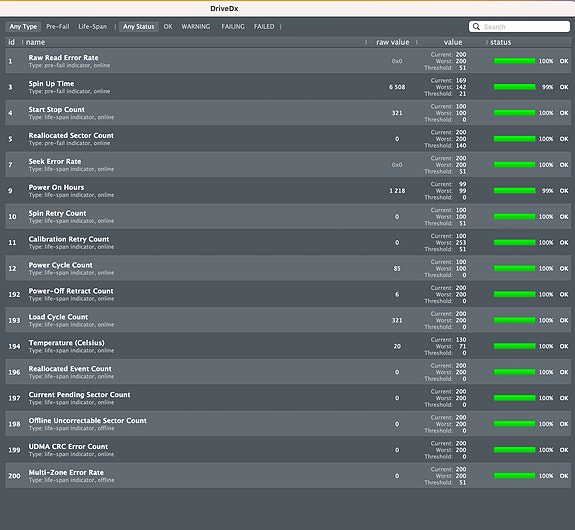Click the 99% status of Spin Up Time
575x530 pixels.
click(x=547, y=87)
